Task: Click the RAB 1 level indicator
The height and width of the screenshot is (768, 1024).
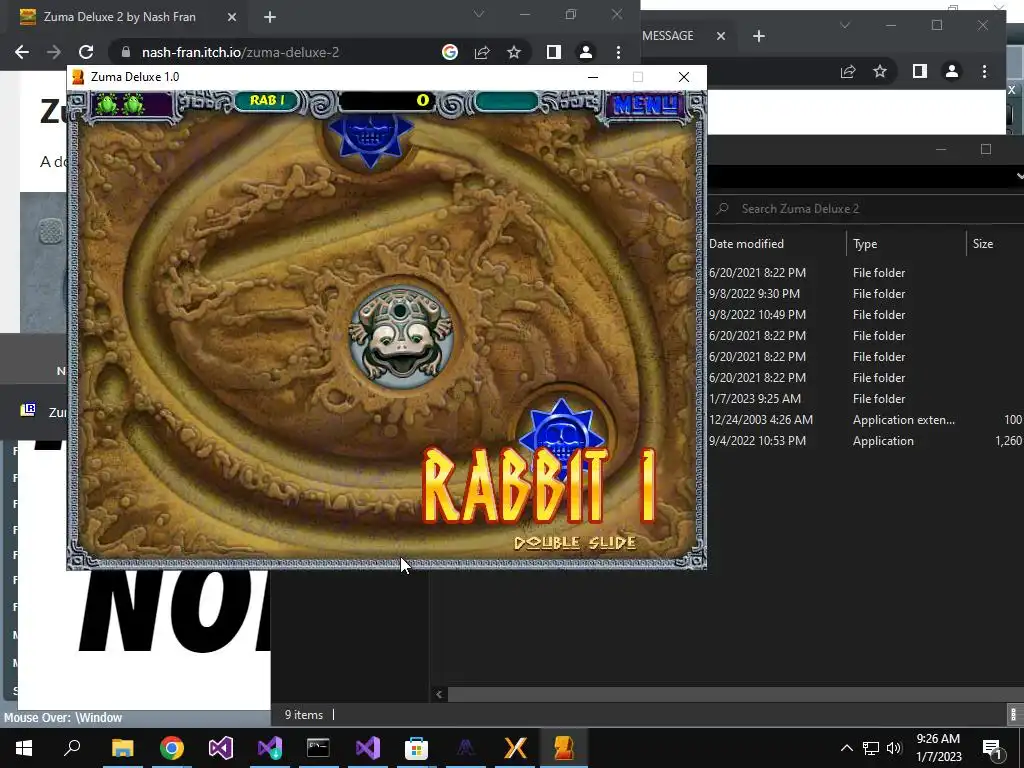Action: pos(267,101)
